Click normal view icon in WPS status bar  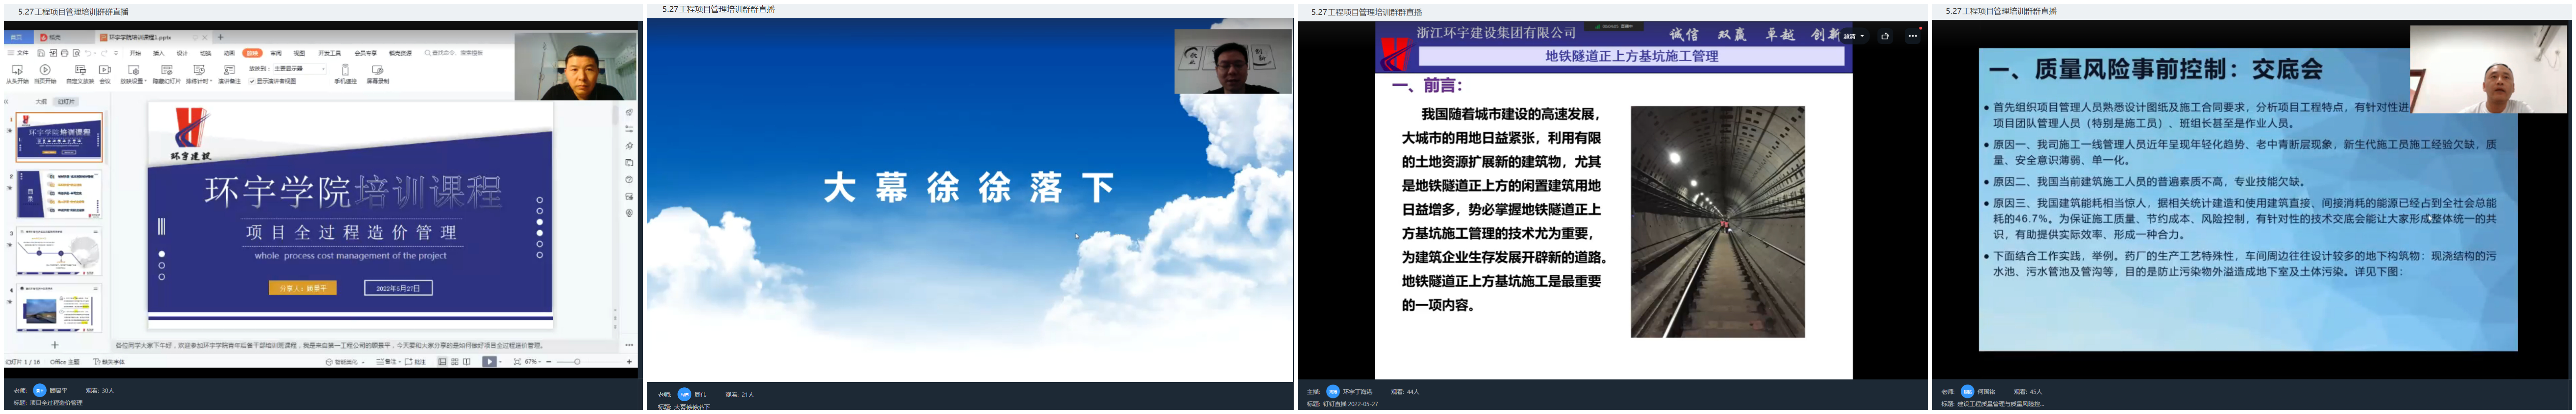pos(442,362)
